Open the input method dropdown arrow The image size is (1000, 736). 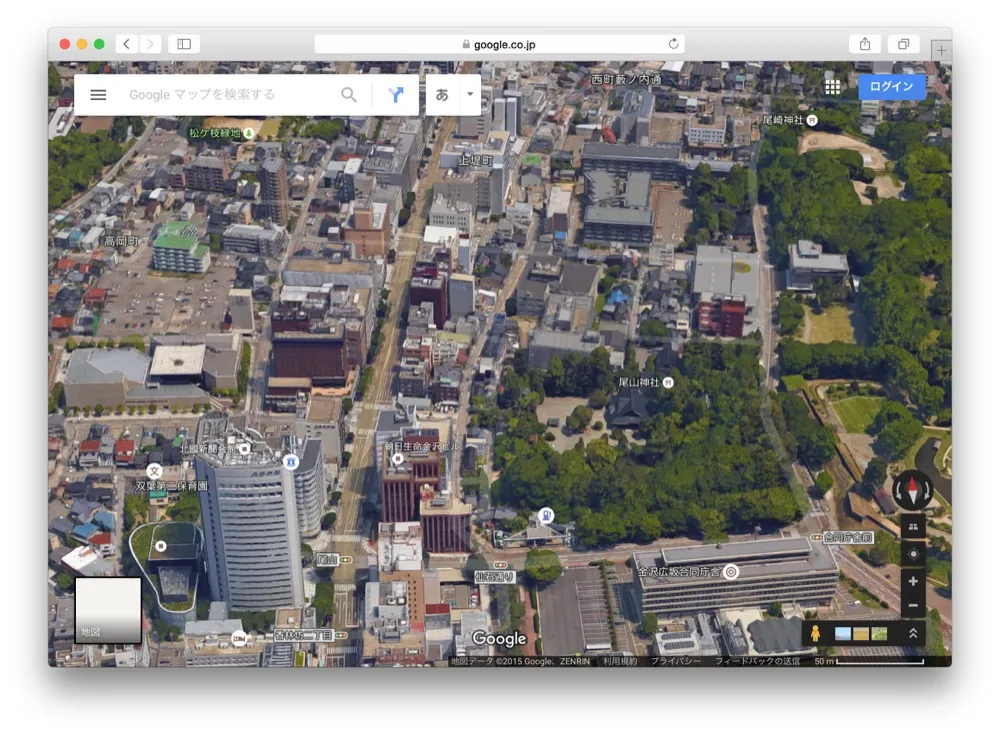[x=468, y=94]
